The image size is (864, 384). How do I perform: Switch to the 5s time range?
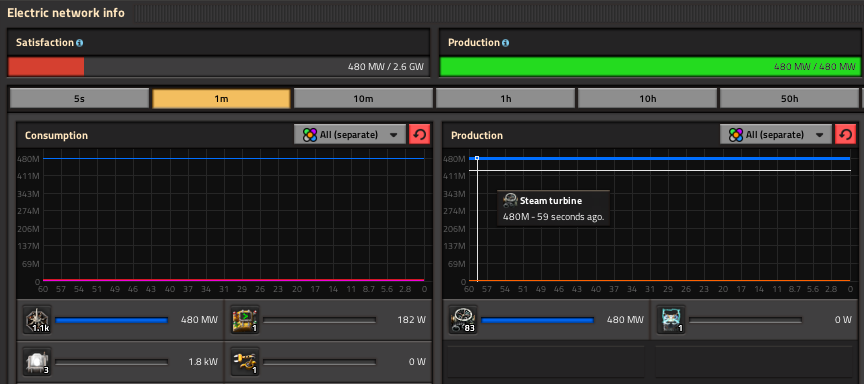[x=79, y=99]
